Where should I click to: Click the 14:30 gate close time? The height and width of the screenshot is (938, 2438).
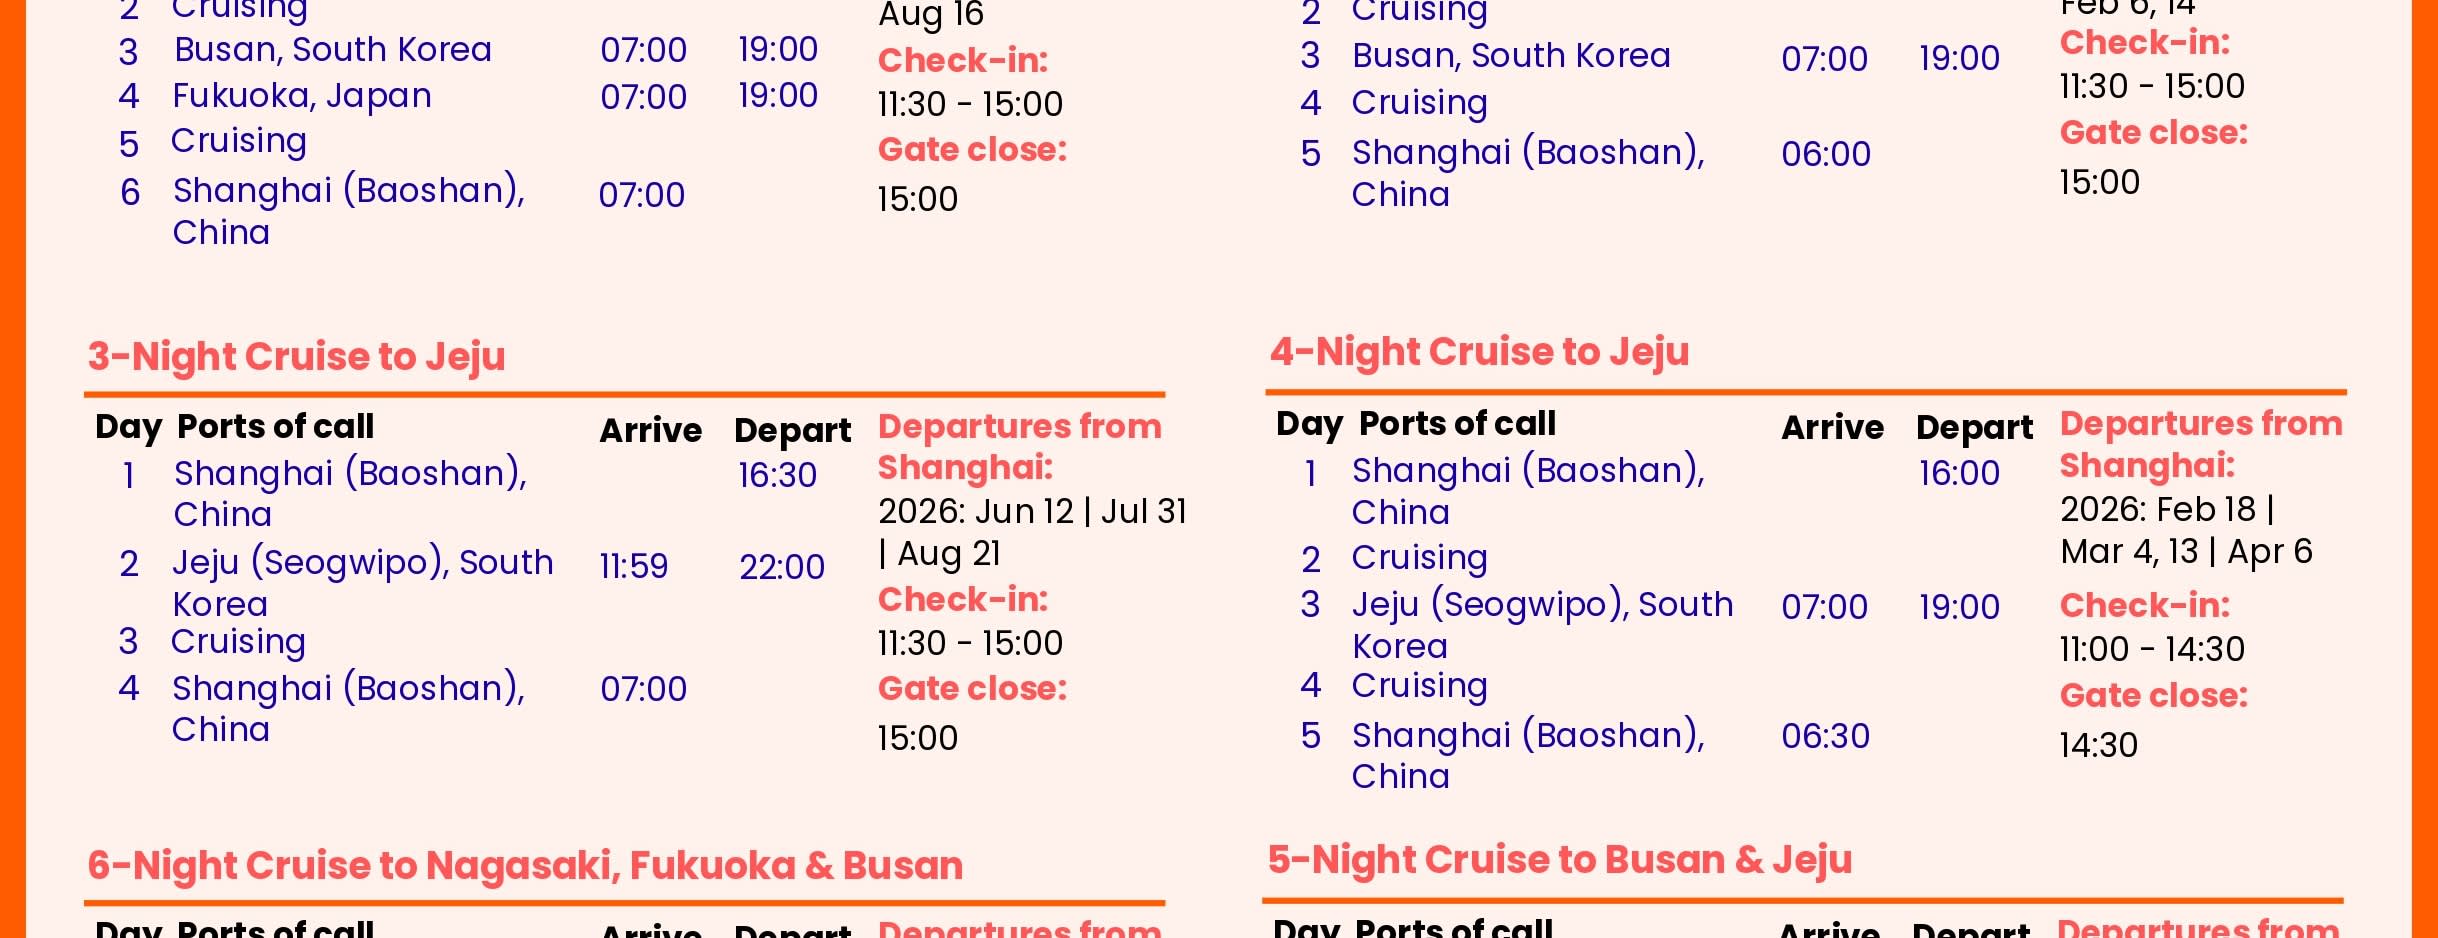(x=2098, y=745)
